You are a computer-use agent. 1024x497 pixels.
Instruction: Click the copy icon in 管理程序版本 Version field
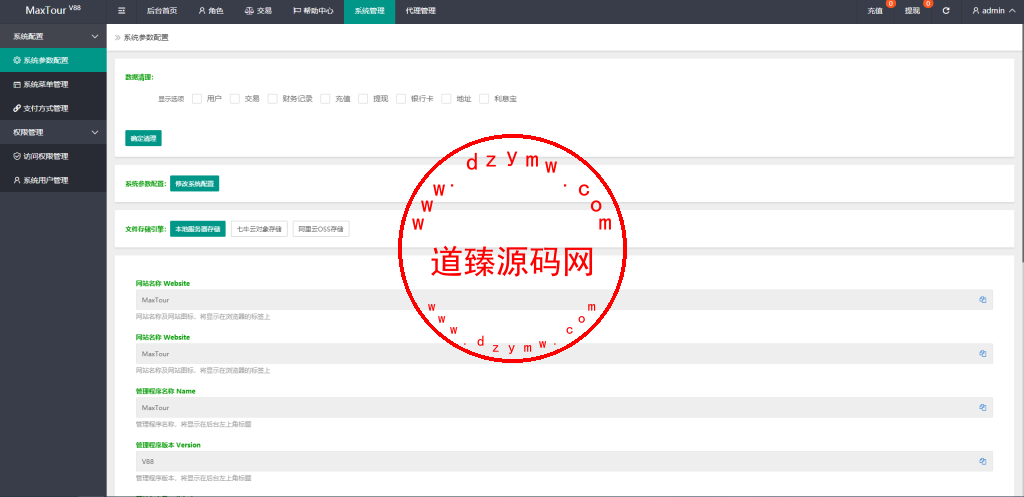click(982, 461)
